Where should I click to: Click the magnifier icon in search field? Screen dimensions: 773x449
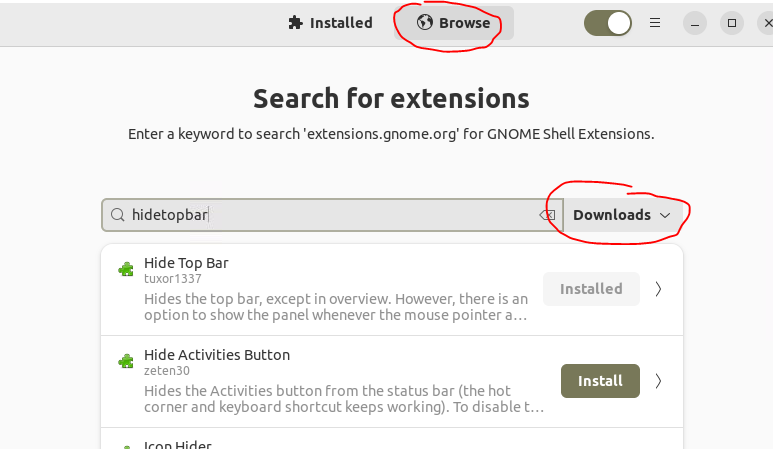coord(118,215)
